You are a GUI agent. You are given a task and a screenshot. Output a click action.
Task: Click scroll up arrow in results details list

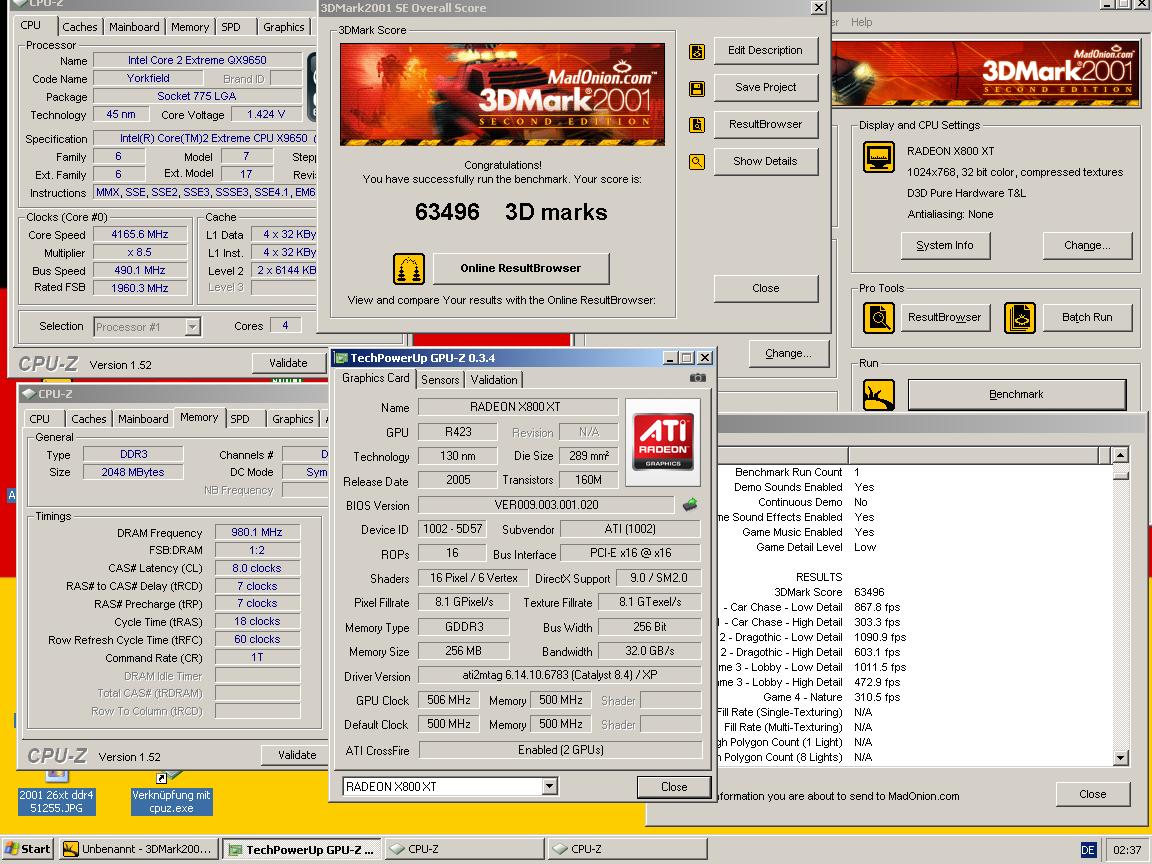pos(1120,455)
